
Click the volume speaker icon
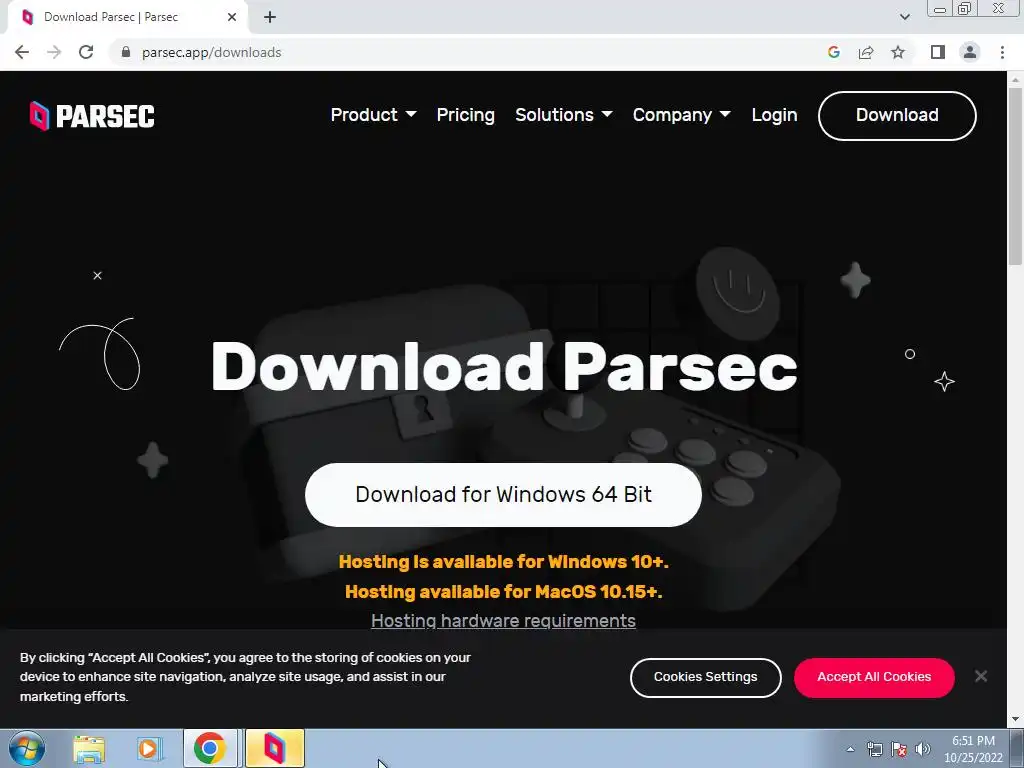(x=923, y=749)
